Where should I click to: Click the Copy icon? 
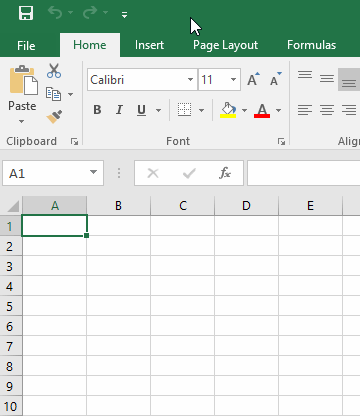(x=53, y=94)
